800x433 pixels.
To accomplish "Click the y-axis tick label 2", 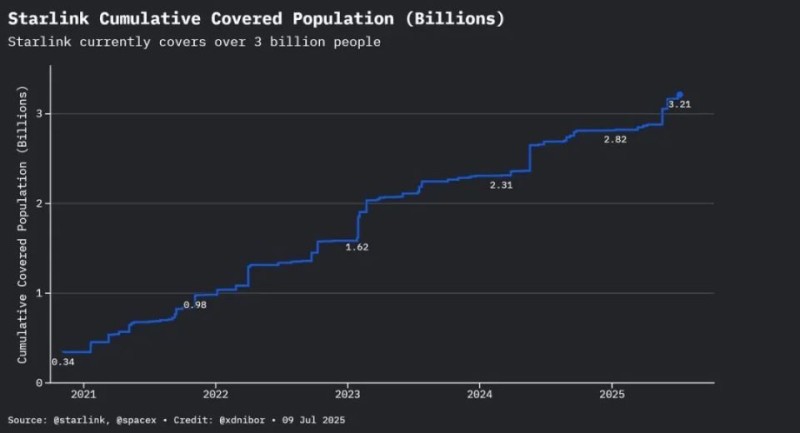I will coord(39,203).
